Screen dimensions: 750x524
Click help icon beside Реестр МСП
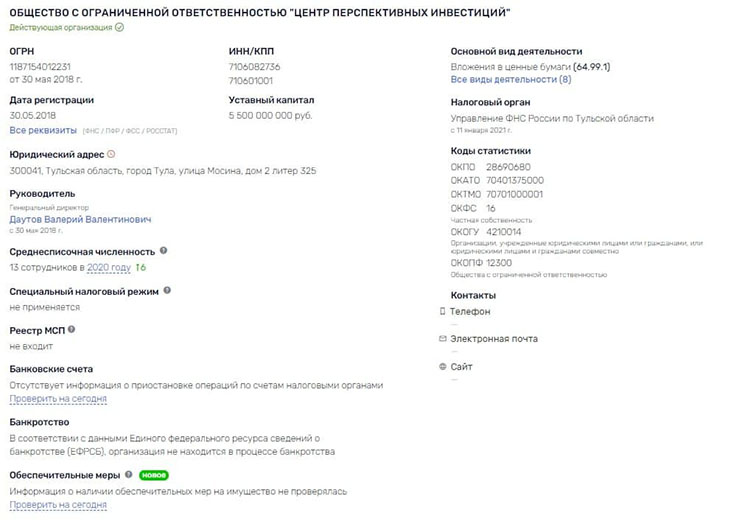pos(72,329)
